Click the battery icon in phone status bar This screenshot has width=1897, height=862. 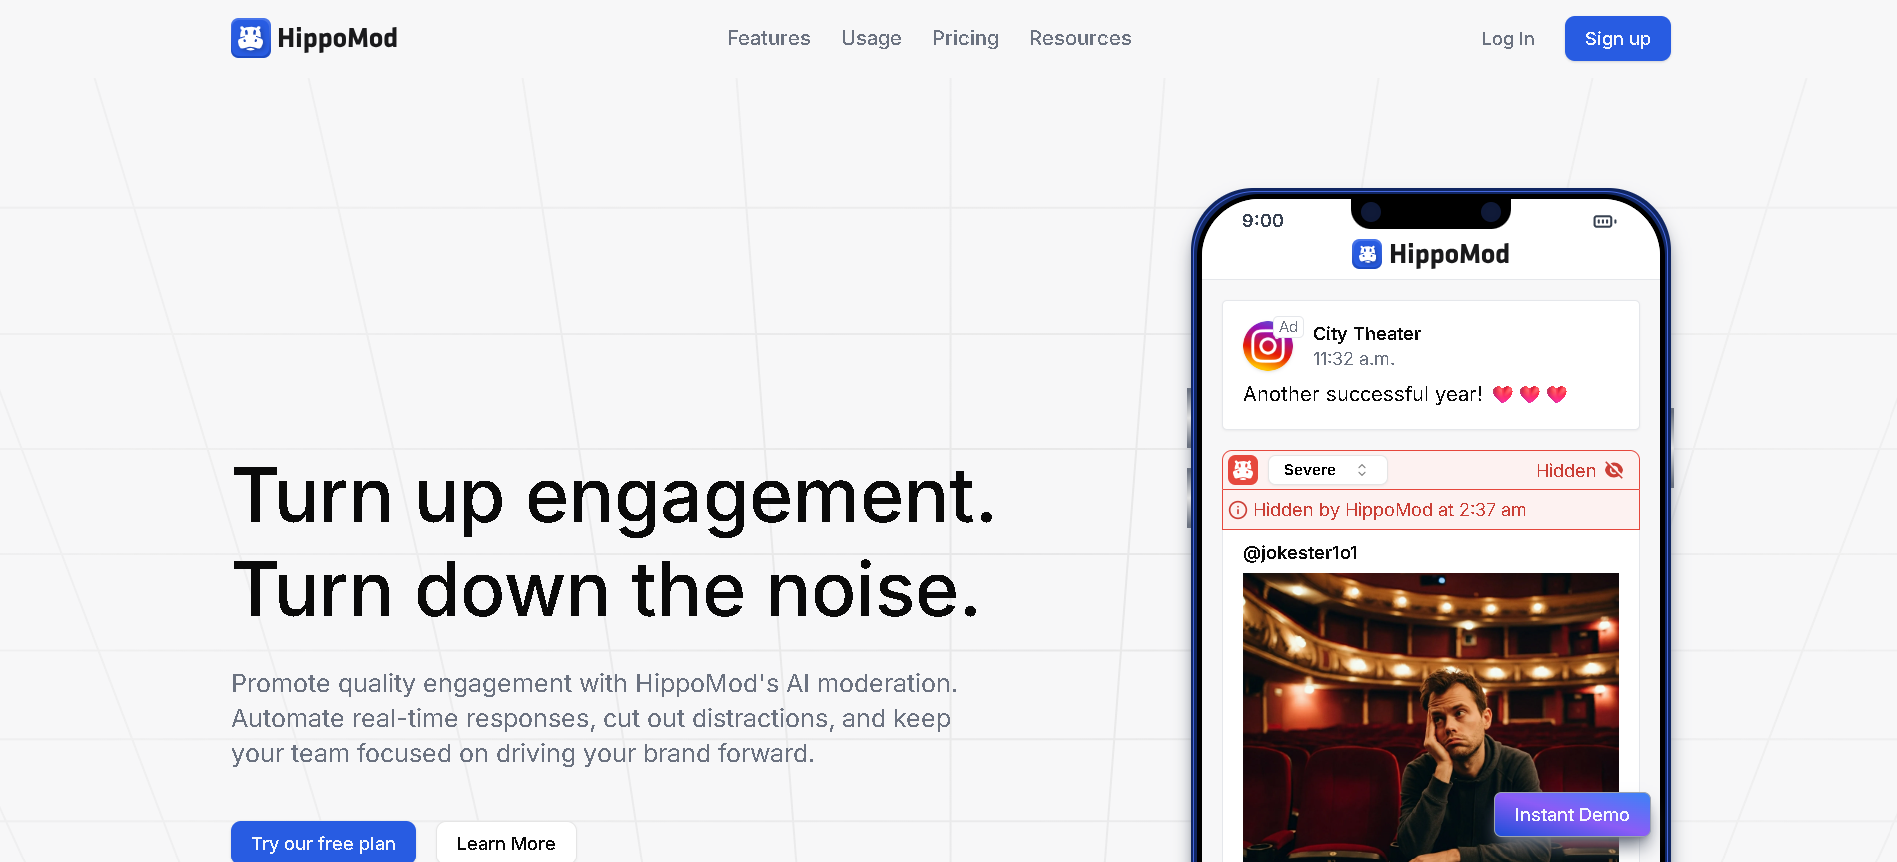point(1605,221)
